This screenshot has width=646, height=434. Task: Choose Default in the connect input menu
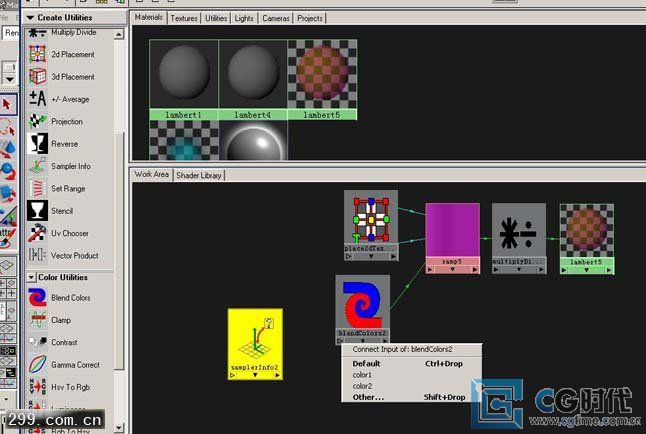(411, 364)
